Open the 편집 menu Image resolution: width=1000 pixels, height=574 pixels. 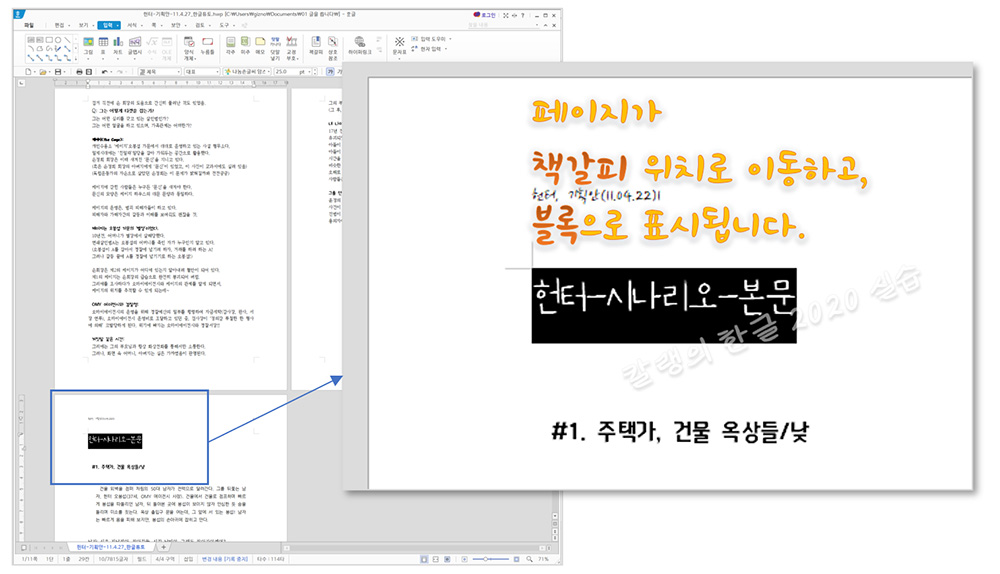[61, 26]
